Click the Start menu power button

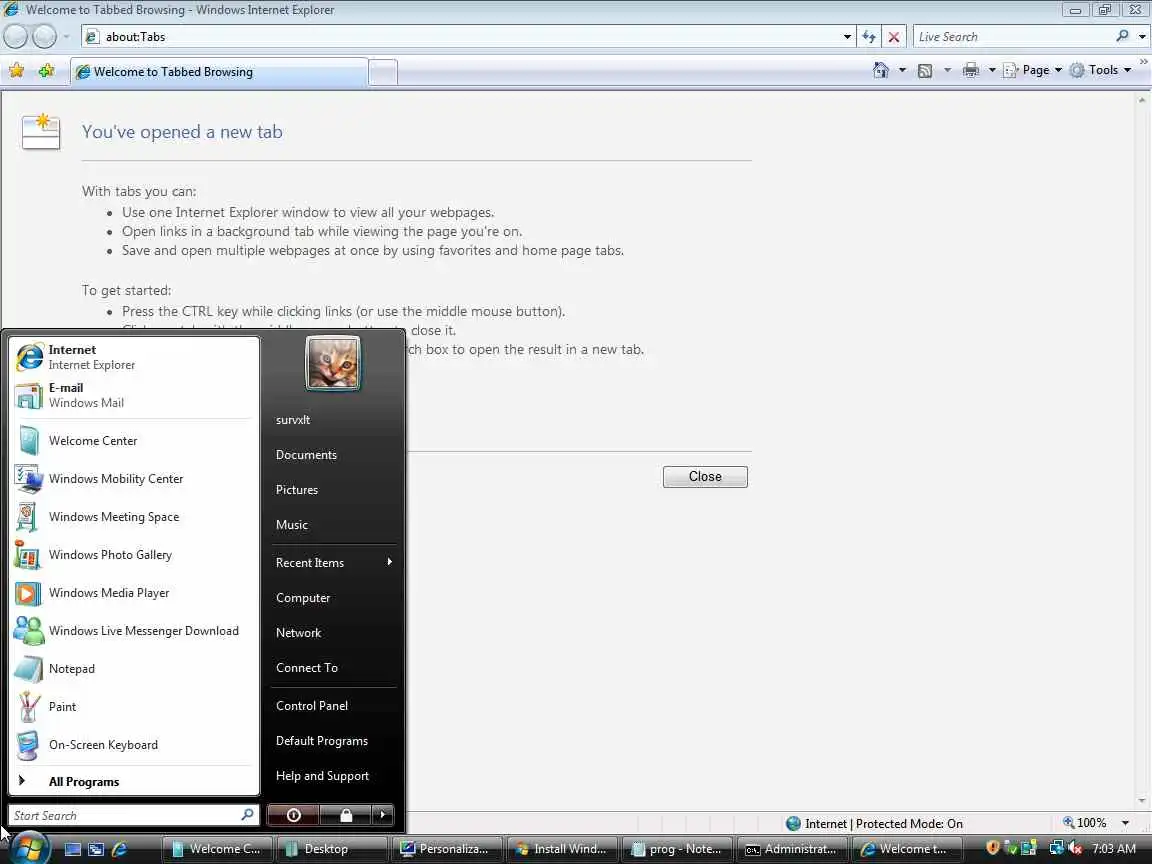(x=293, y=815)
